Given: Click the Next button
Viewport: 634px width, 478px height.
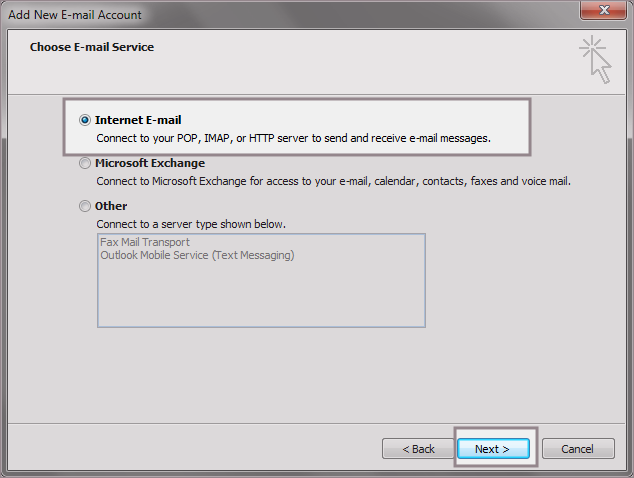Looking at the screenshot, I should click(x=492, y=449).
